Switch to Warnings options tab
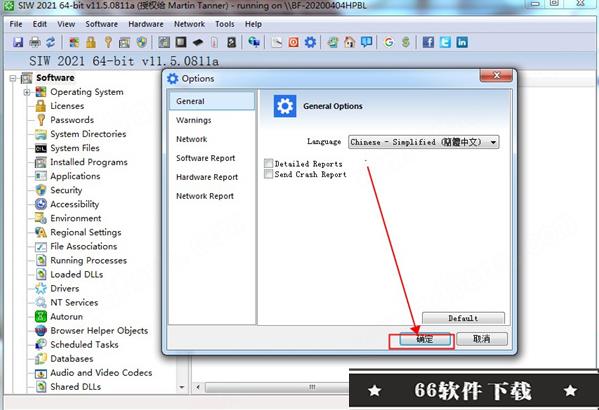The image size is (599, 410). (194, 120)
